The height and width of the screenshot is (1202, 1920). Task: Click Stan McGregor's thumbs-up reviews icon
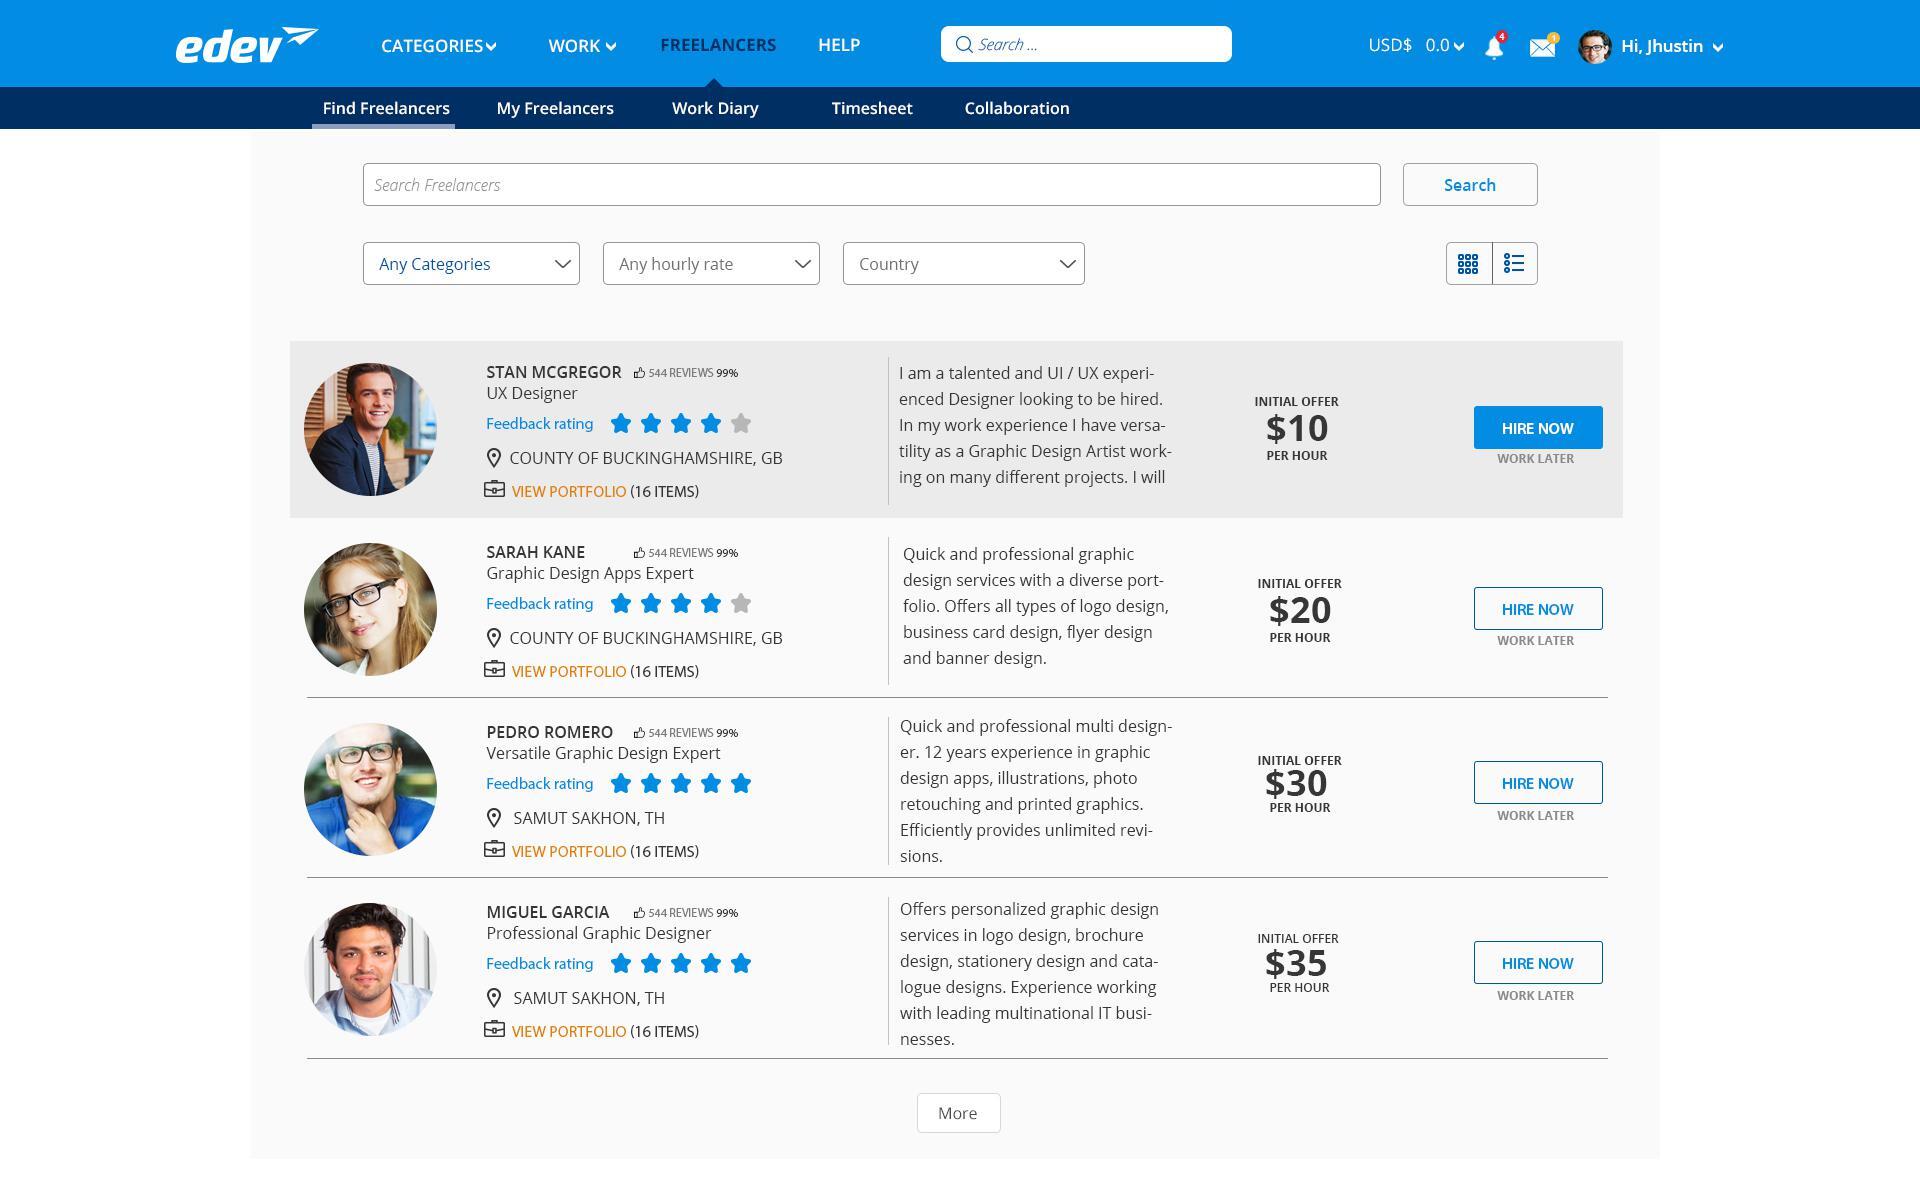coord(639,373)
